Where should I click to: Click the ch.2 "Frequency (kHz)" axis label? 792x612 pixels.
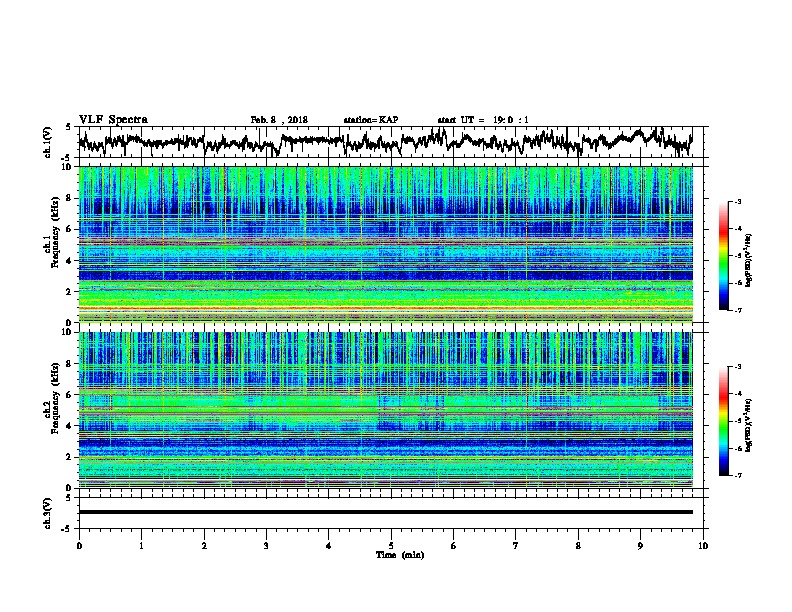[55, 398]
